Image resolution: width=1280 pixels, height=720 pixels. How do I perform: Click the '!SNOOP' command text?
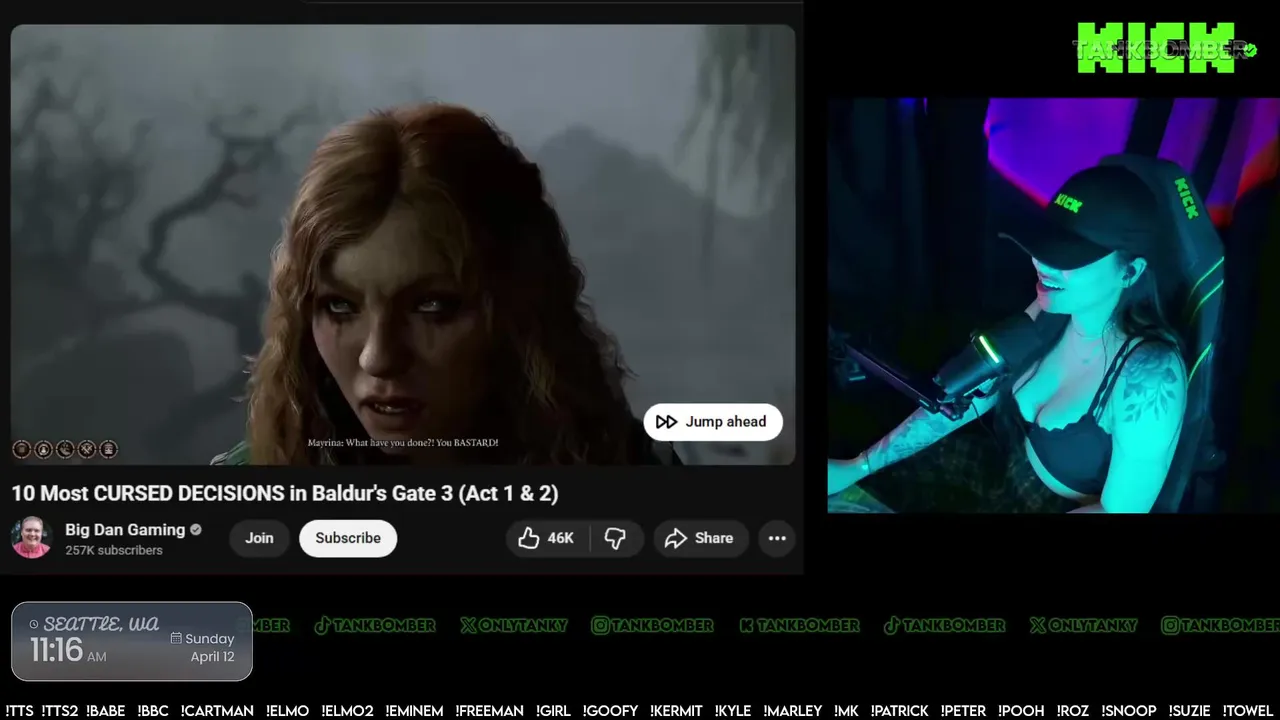tap(1131, 711)
